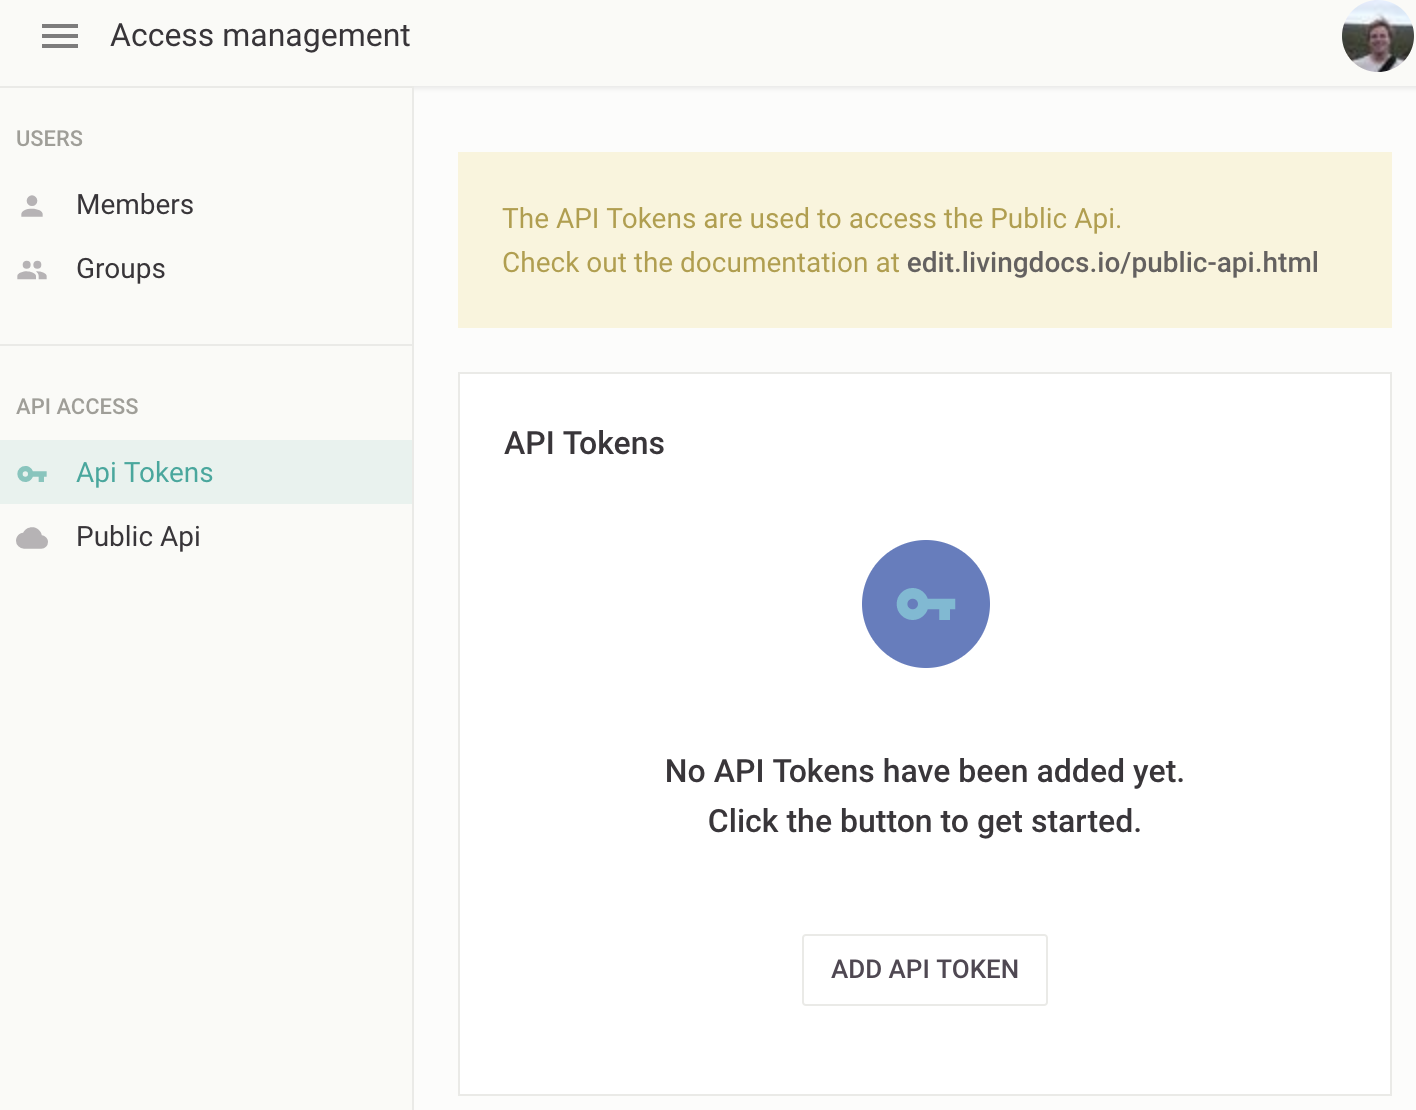Click the cloud icon beside Public Api
1416x1110 pixels.
(32, 538)
